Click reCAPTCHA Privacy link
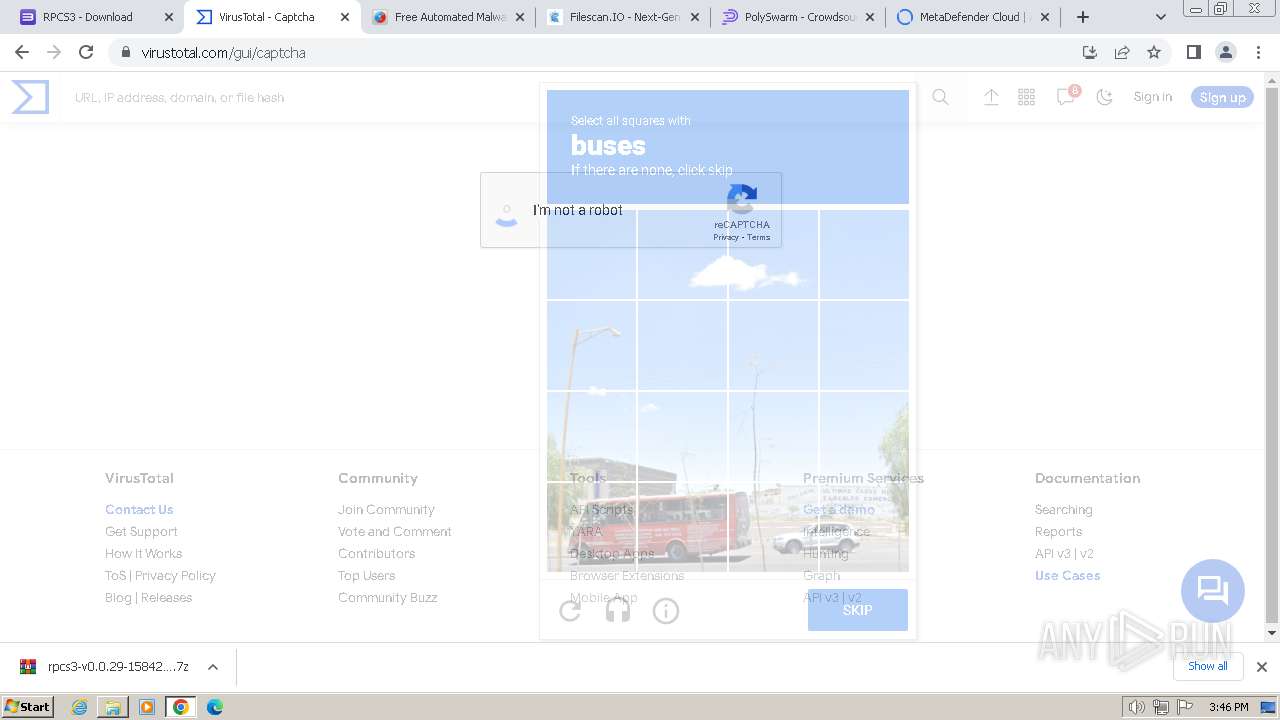Screen dimensions: 1280x720 (726, 237)
